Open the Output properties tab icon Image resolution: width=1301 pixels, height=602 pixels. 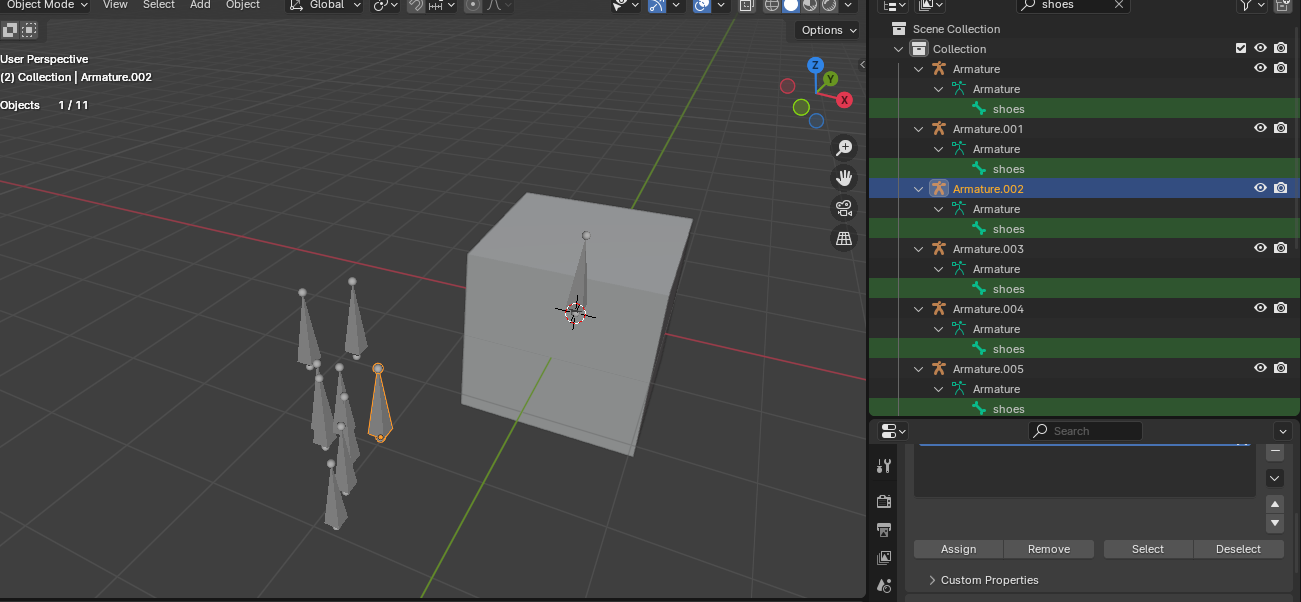click(884, 529)
